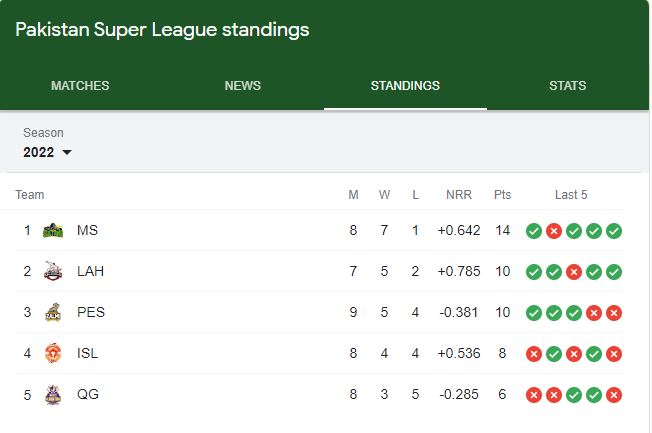
Task: Click the PES team name link
Action: tap(91, 312)
